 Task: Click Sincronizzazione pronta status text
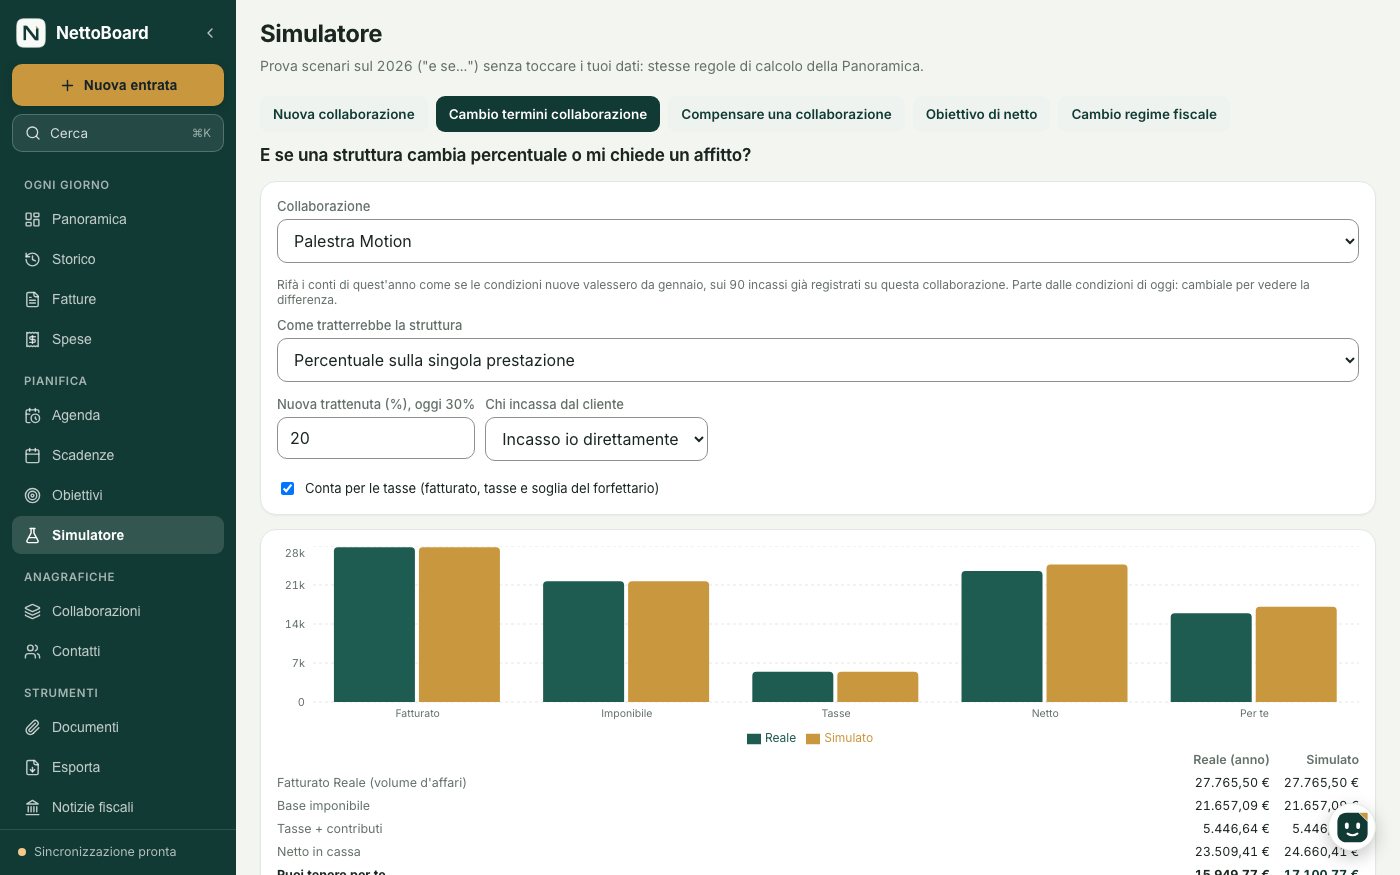coord(105,852)
